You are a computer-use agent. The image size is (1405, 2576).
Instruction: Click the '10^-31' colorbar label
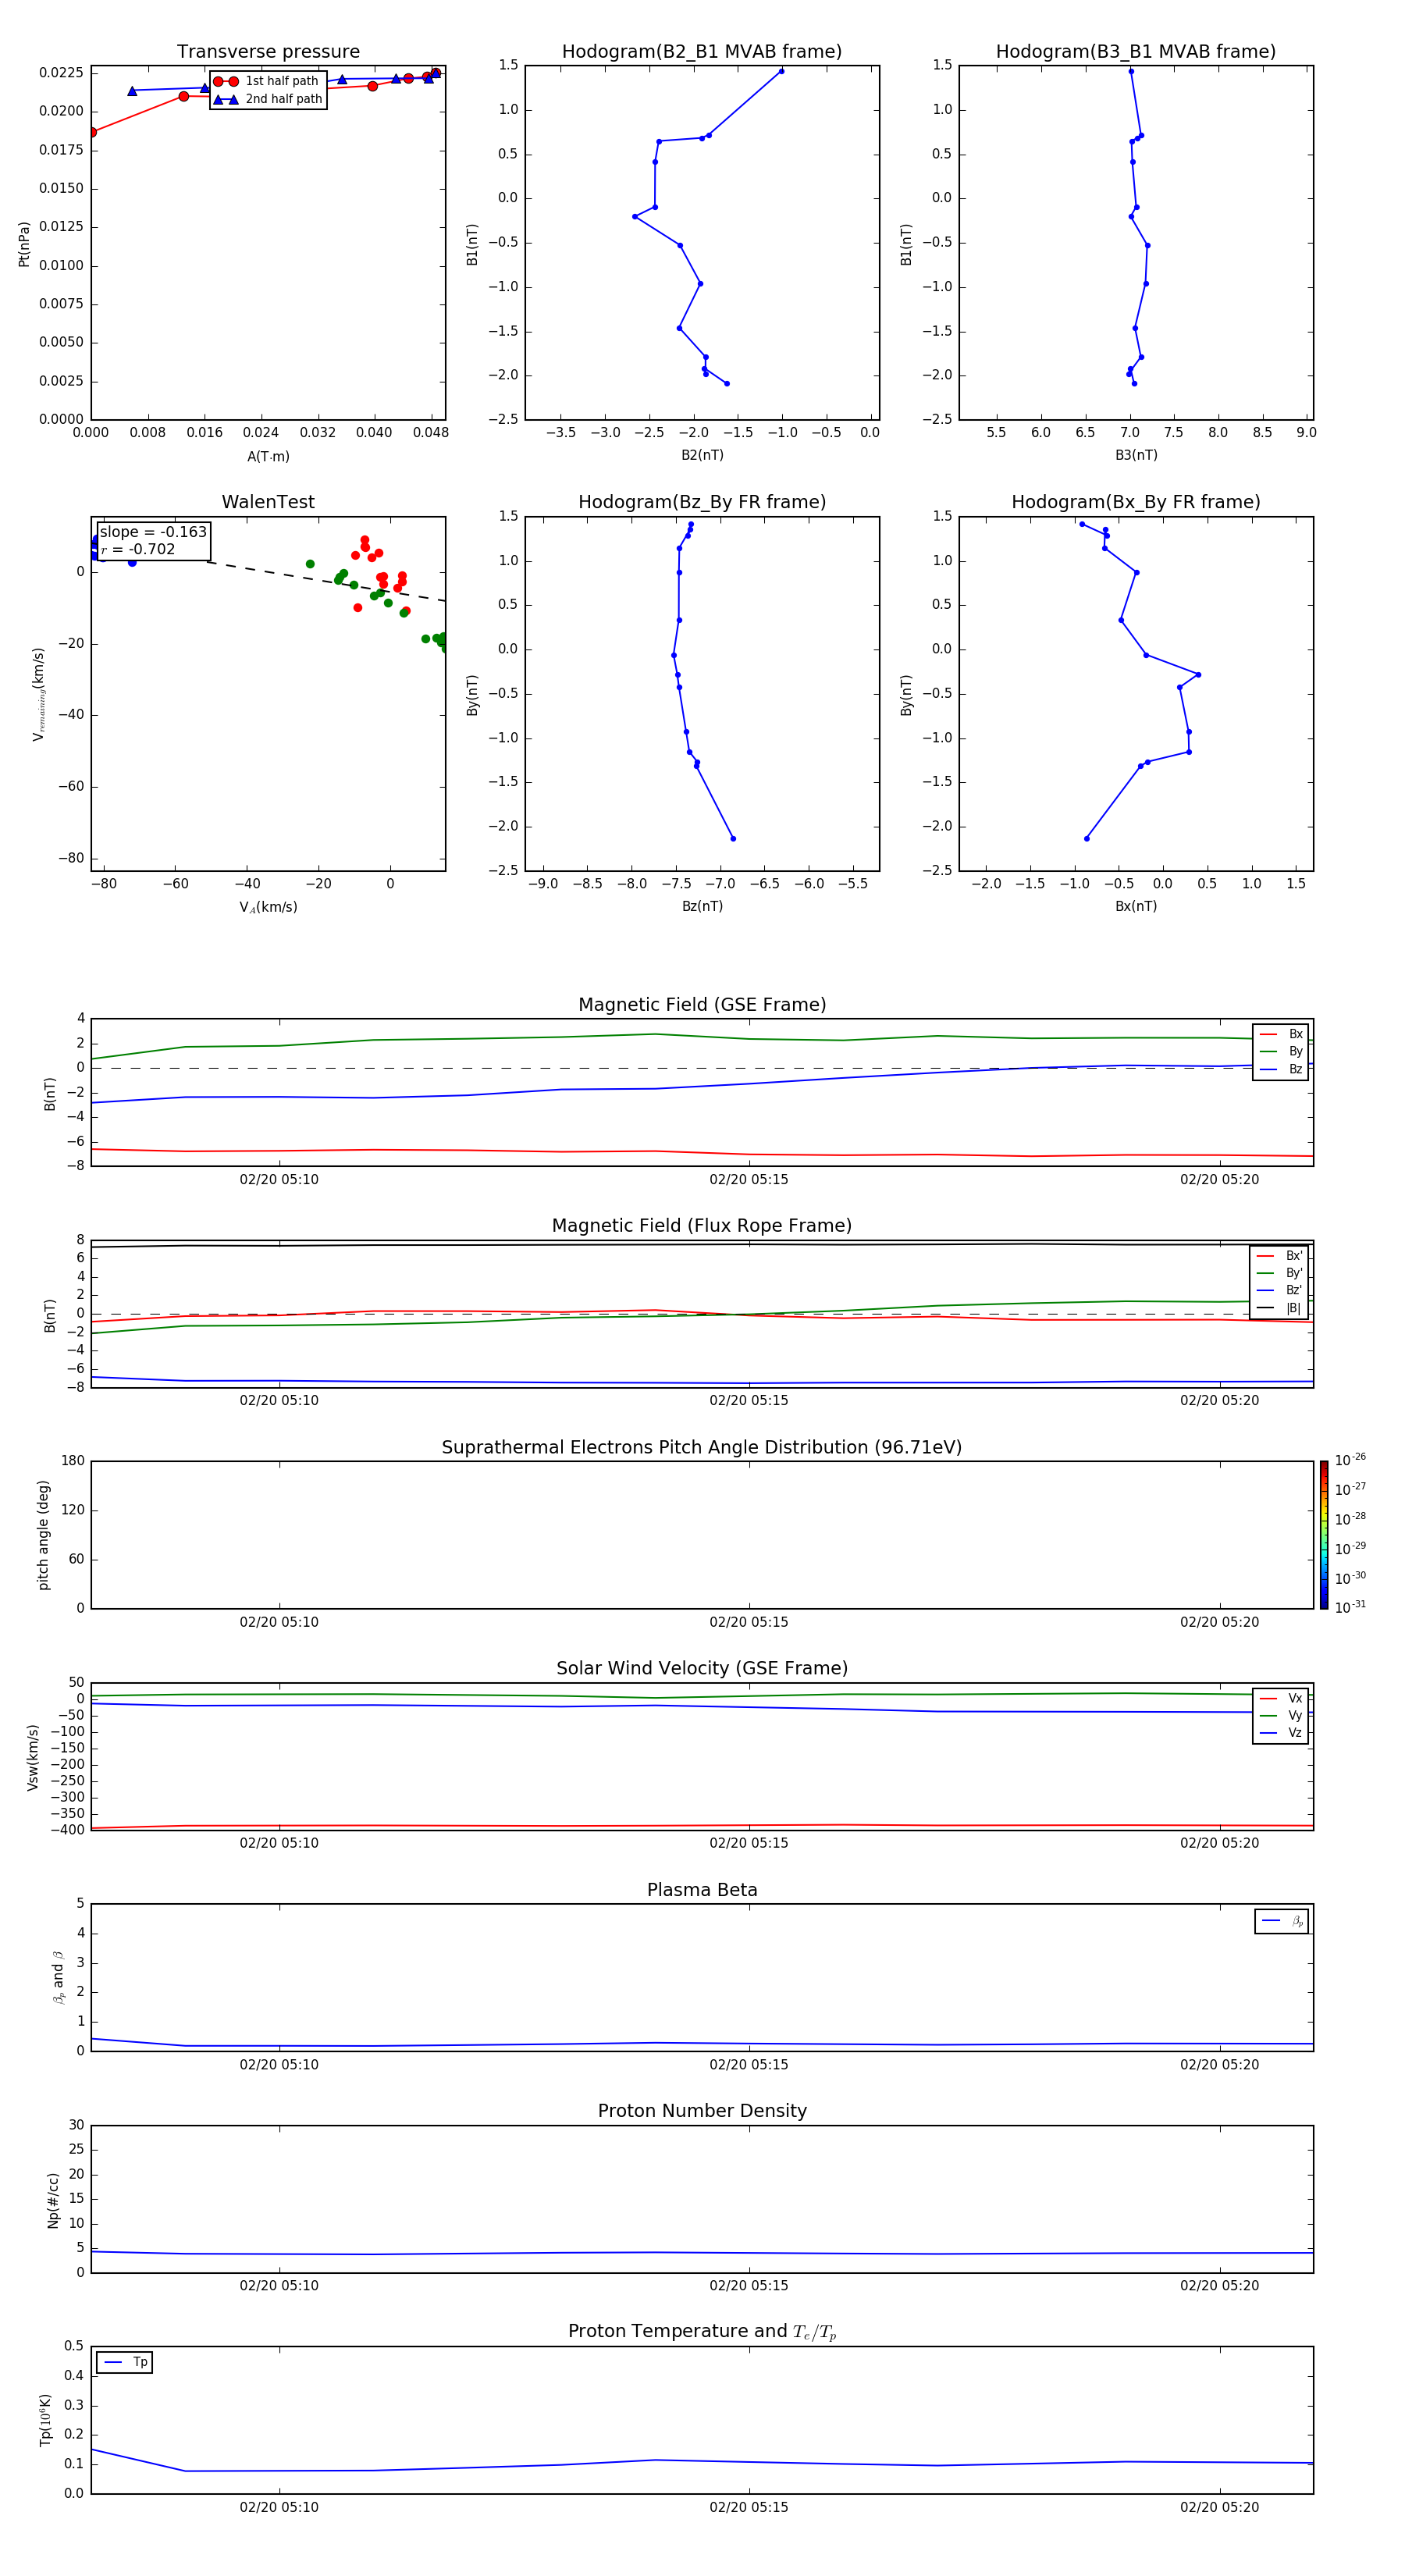coord(1350,1607)
